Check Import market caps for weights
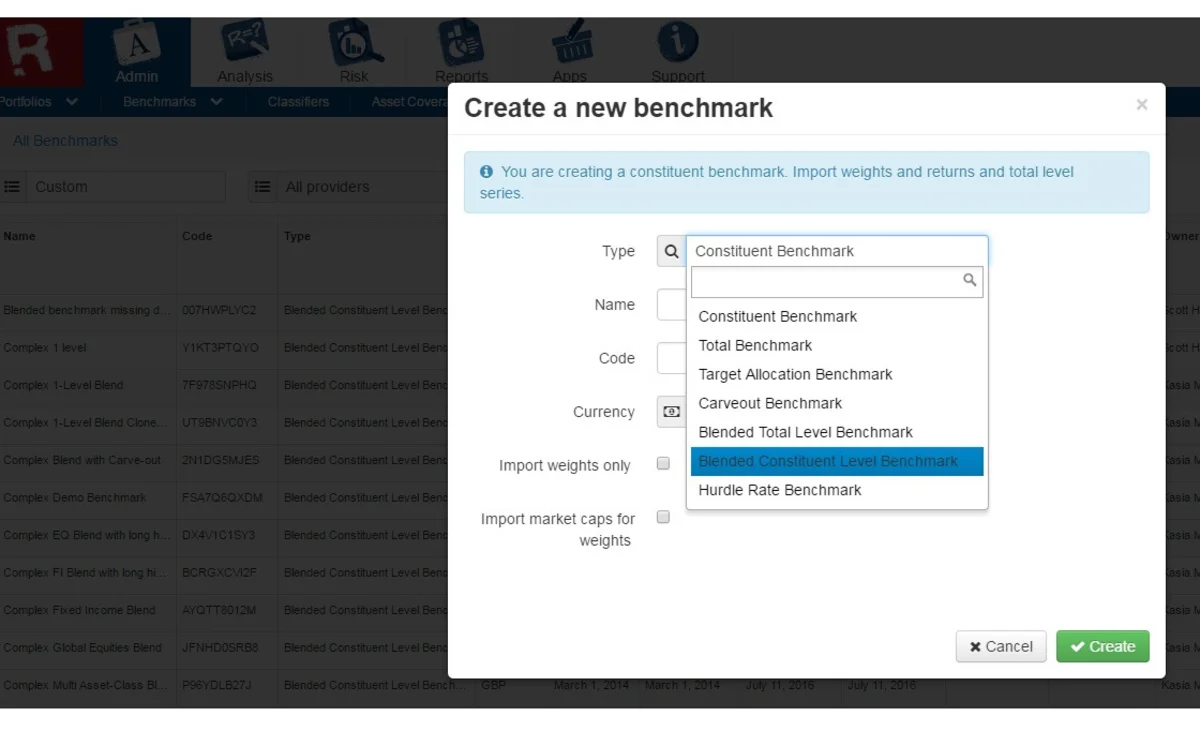The image size is (1200, 743). click(663, 517)
